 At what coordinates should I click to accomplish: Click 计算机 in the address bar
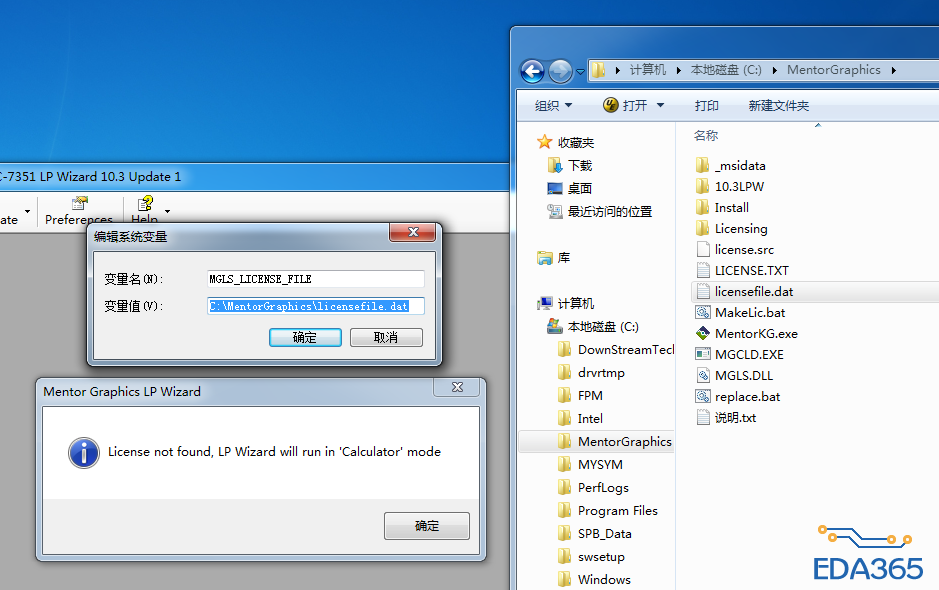[x=647, y=70]
